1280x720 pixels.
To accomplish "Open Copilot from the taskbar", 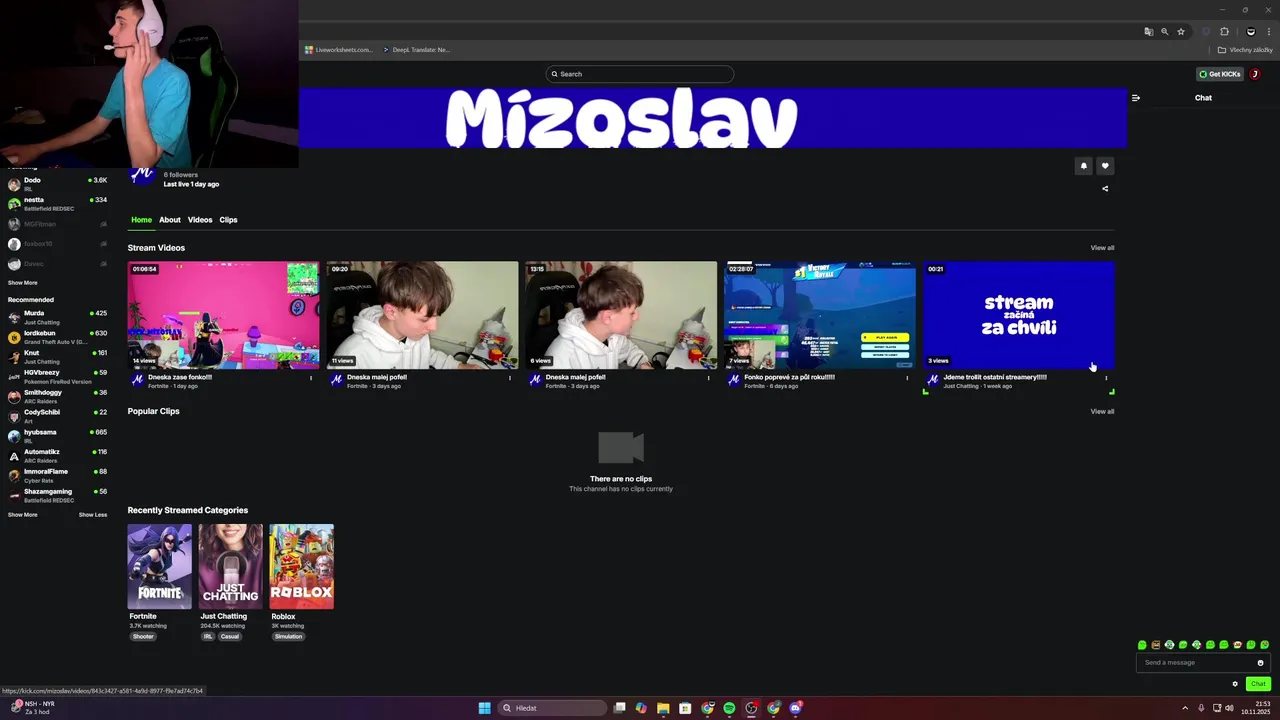I will point(641,708).
